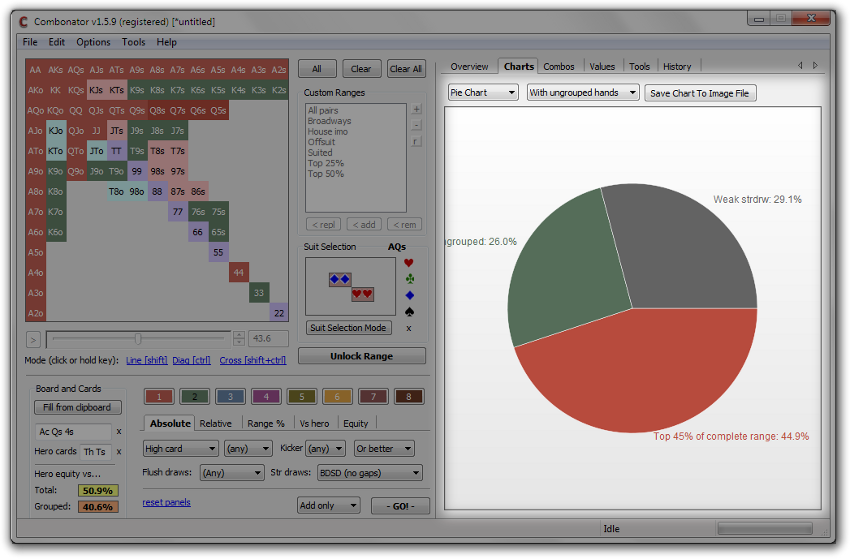850x559 pixels.
Task: Expand the Str draws BDSD dropdown
Action: [x=369, y=473]
